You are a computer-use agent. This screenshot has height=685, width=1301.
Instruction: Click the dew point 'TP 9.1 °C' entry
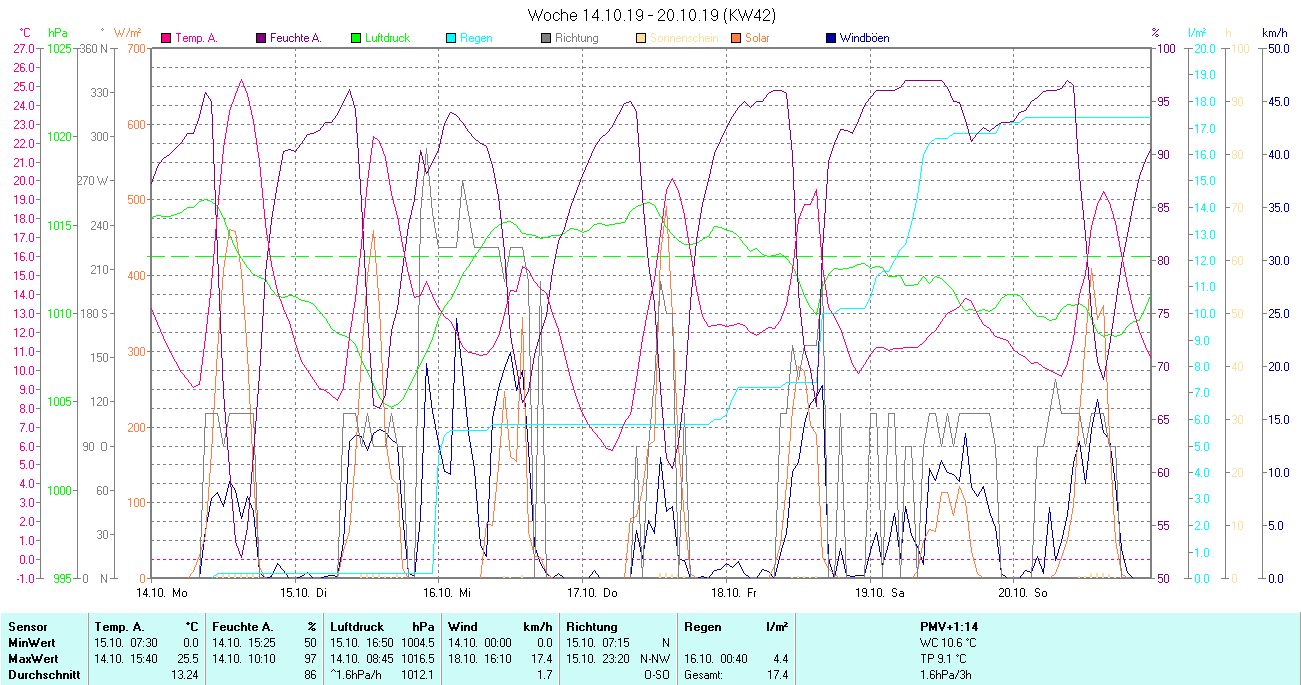pos(945,659)
